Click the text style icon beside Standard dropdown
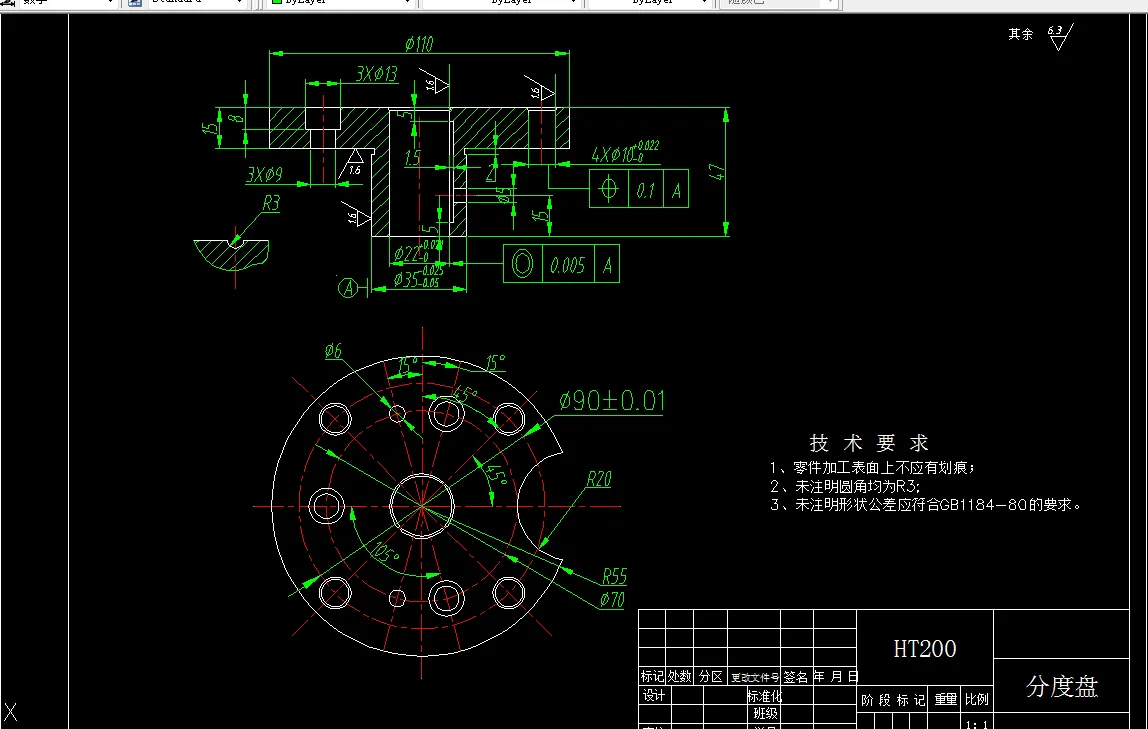The height and width of the screenshot is (729, 1148). click(x=133, y=3)
